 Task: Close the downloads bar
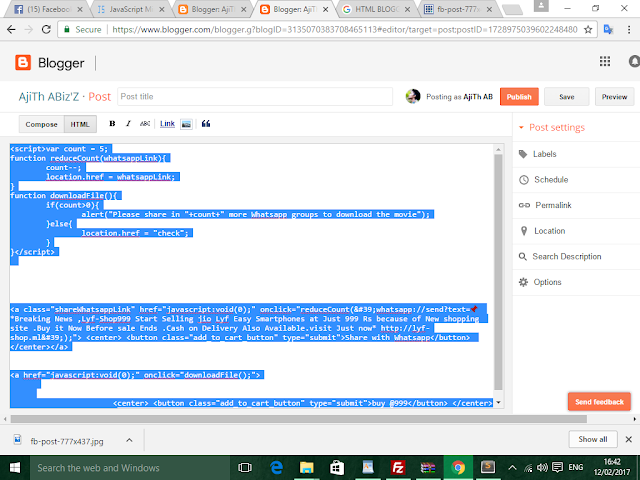(629, 440)
